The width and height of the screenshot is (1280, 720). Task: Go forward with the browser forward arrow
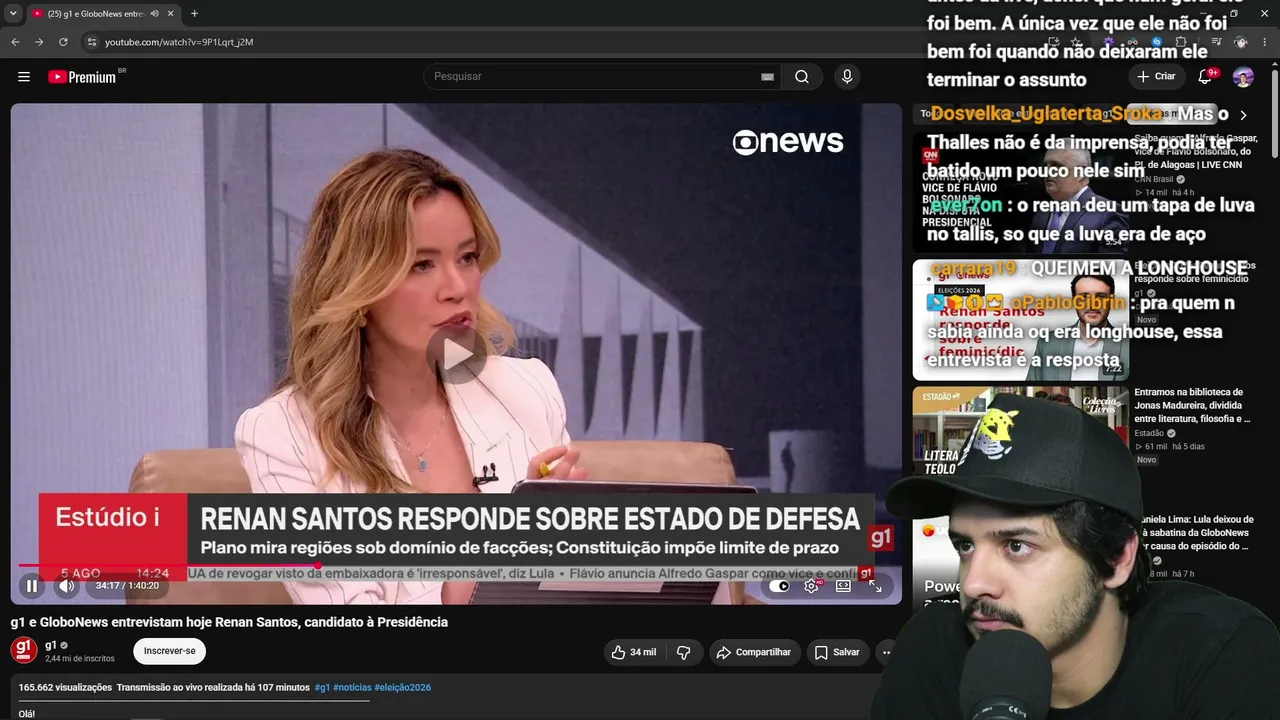point(39,42)
